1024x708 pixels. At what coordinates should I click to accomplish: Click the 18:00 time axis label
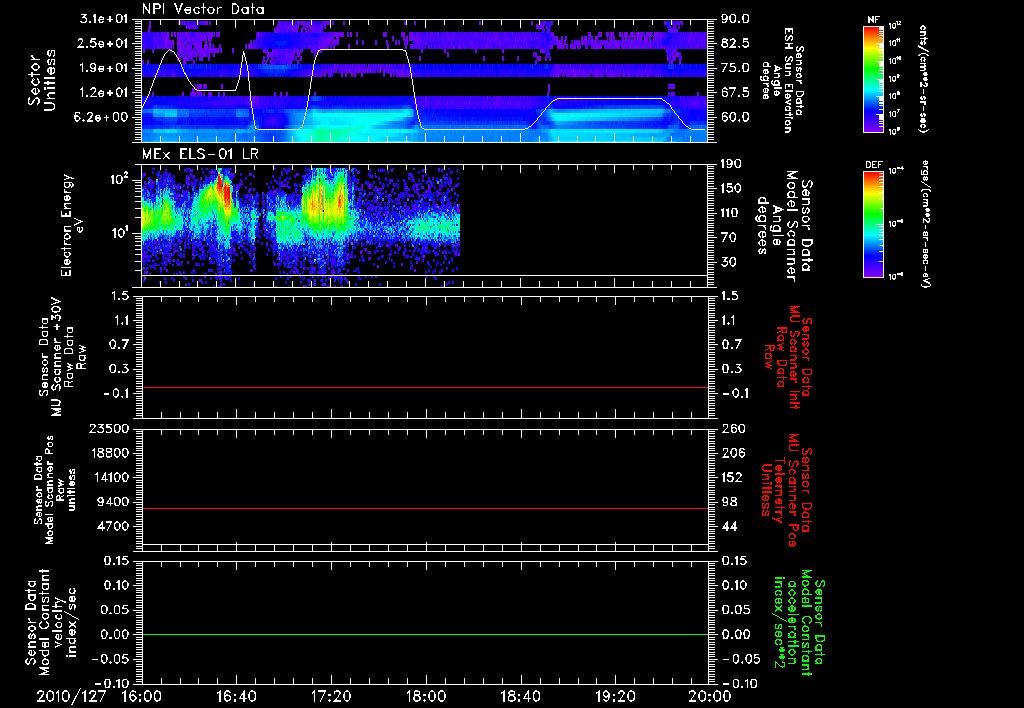click(426, 696)
